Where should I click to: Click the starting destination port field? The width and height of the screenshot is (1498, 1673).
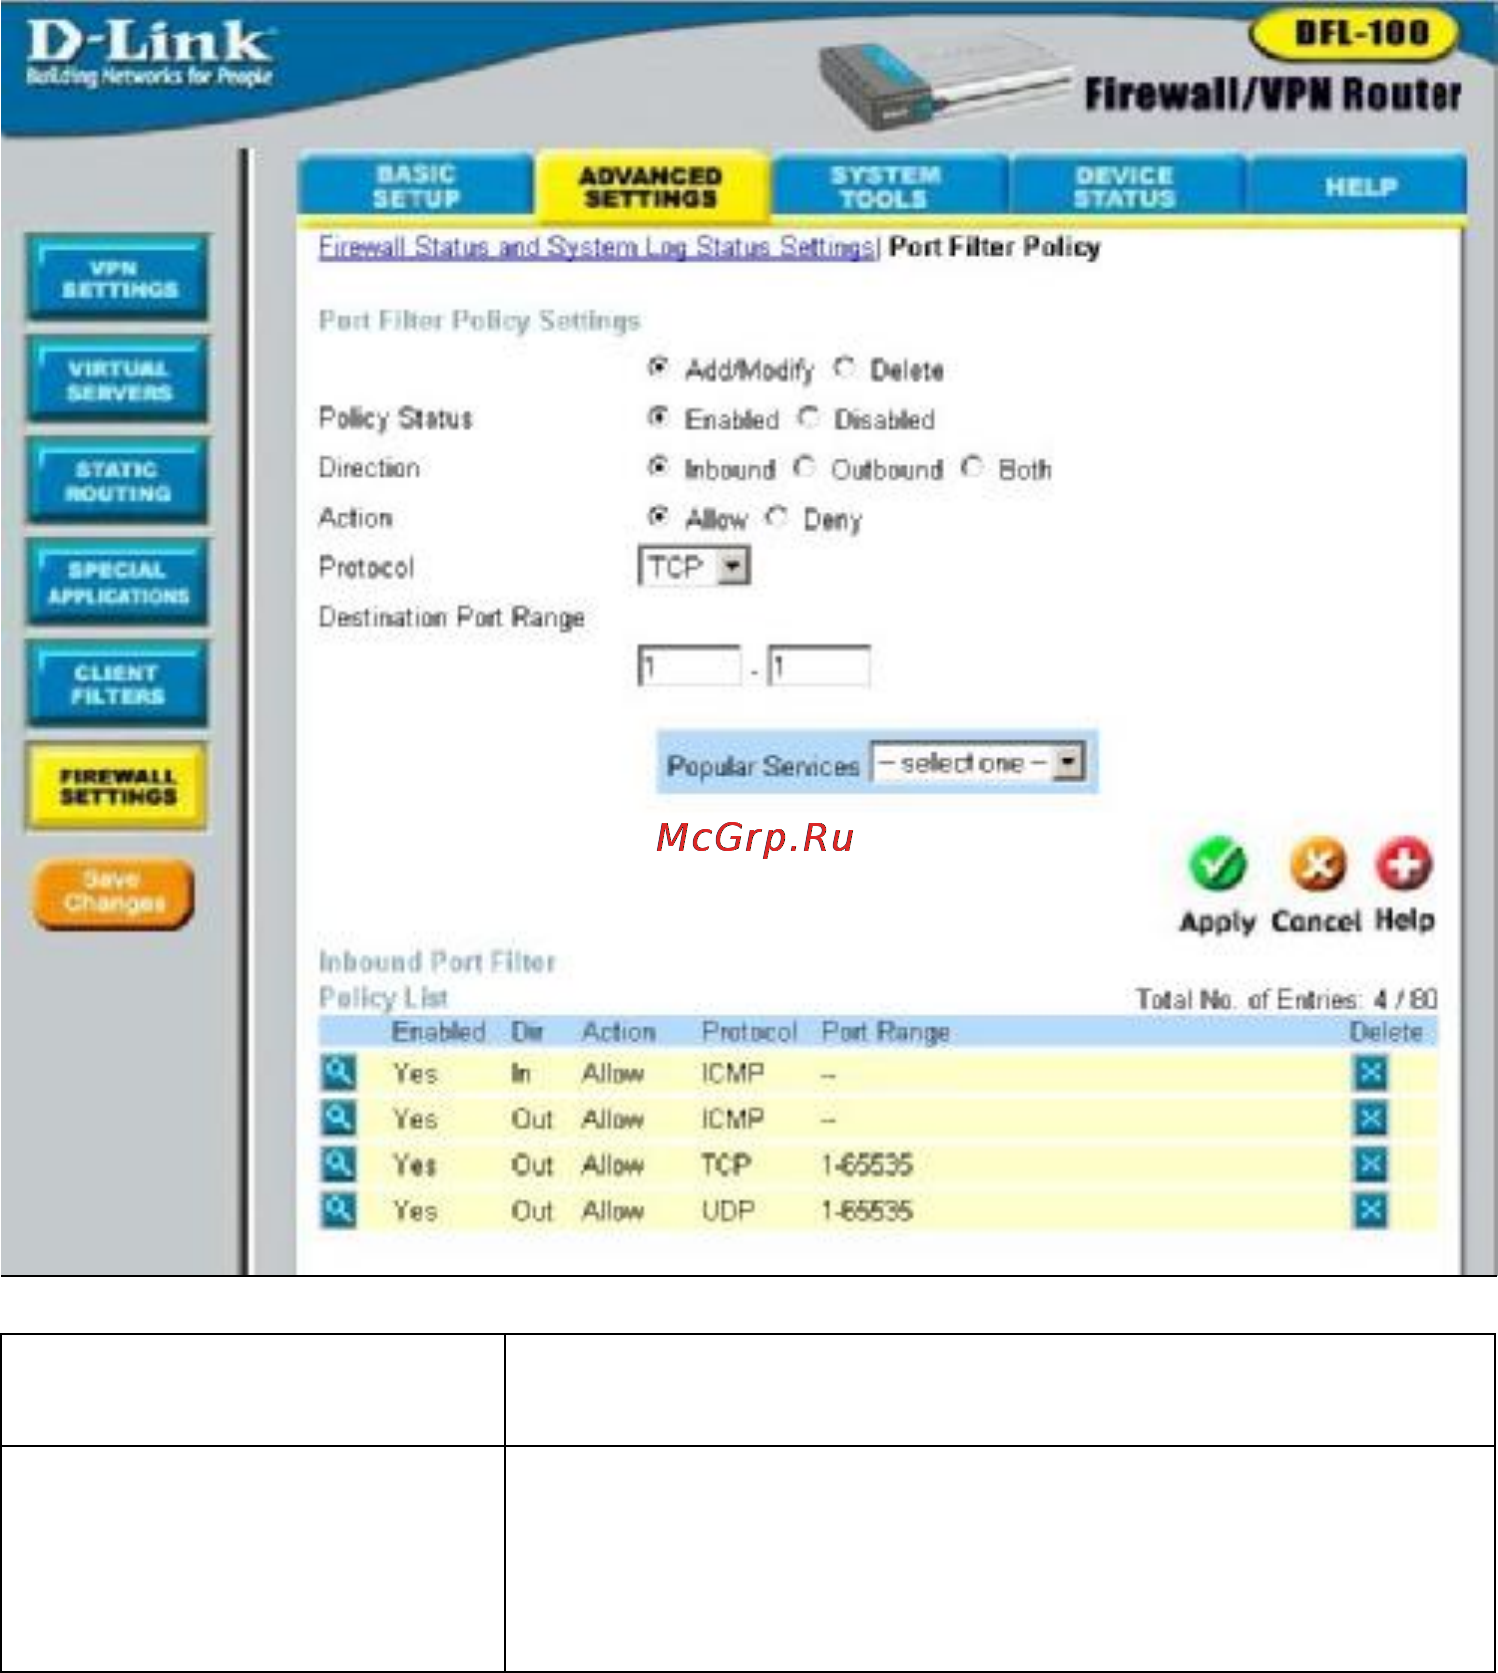click(690, 666)
